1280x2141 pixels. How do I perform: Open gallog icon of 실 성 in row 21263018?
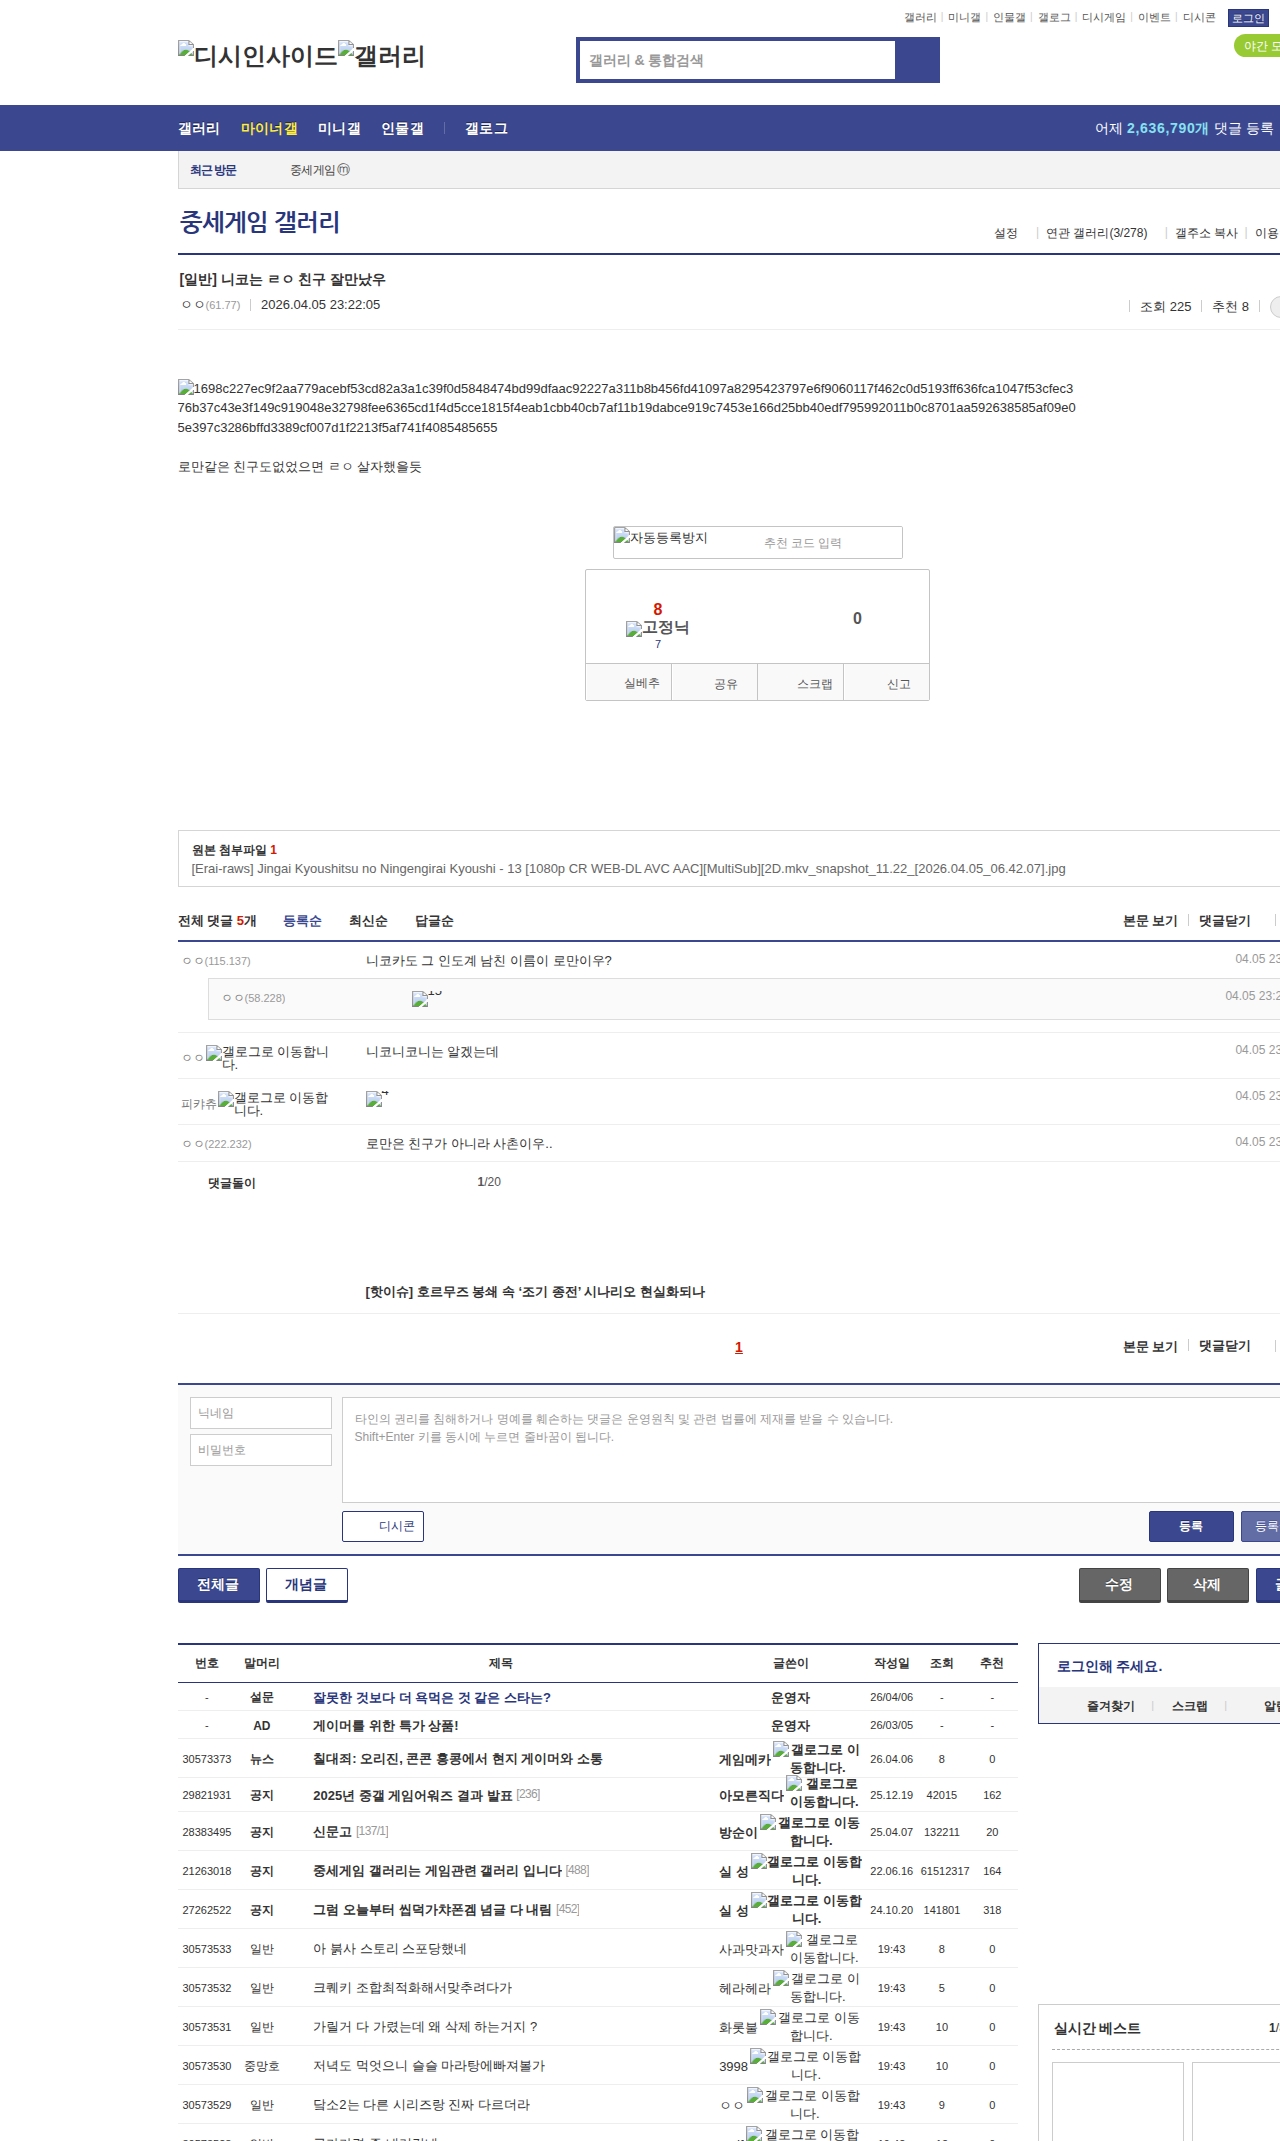pyautogui.click(x=806, y=1870)
